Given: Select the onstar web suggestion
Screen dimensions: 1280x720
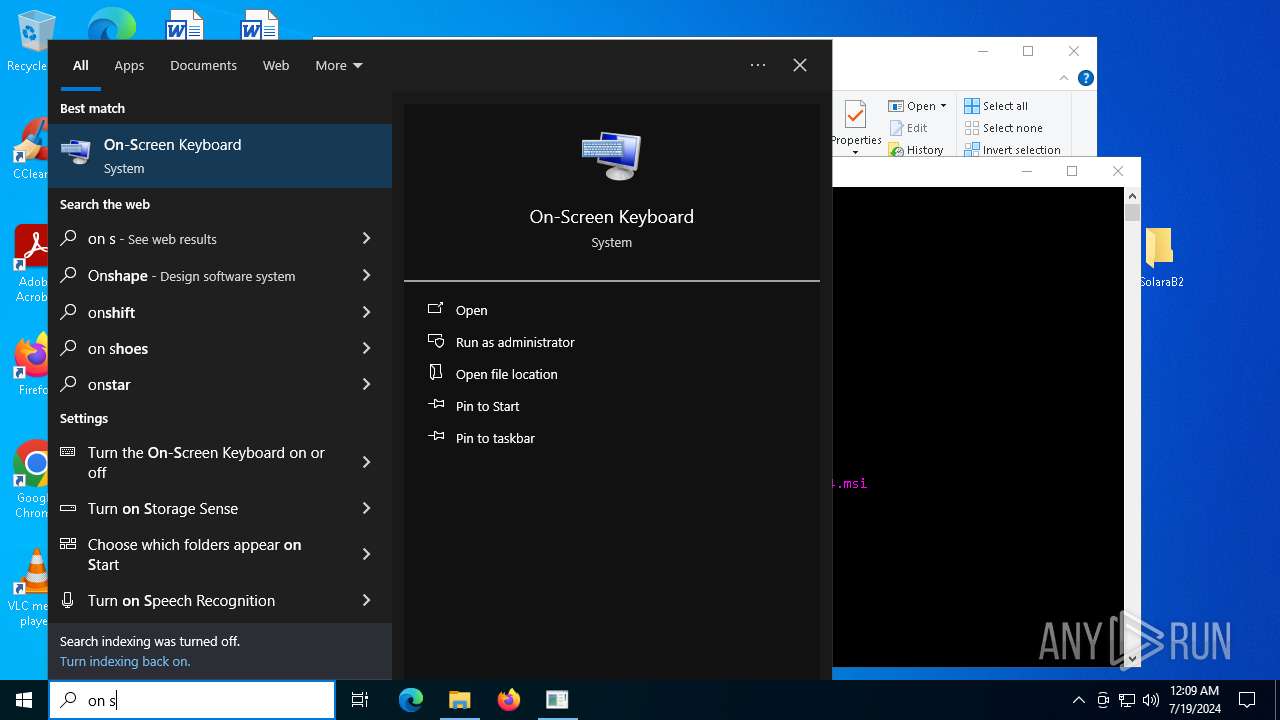Looking at the screenshot, I should (201, 384).
